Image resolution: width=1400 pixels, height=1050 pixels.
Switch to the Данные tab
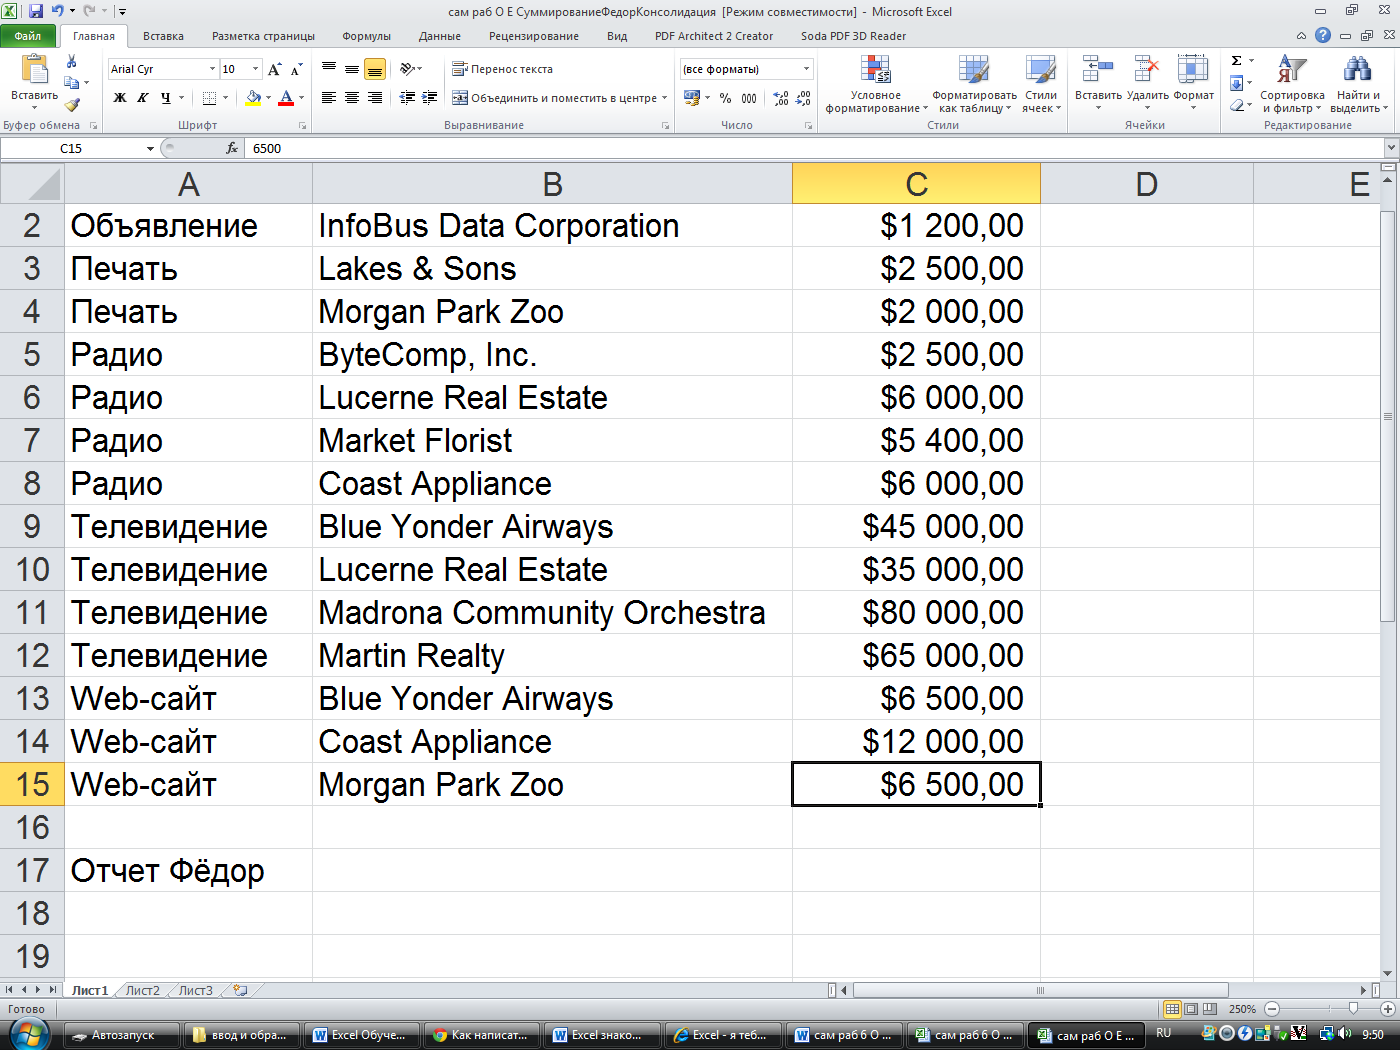(x=440, y=36)
